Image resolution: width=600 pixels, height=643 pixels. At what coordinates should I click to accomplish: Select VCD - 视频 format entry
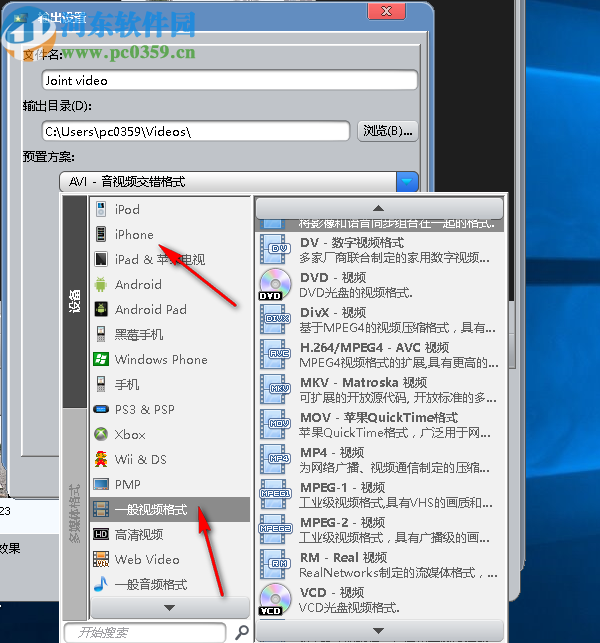[x=379, y=600]
